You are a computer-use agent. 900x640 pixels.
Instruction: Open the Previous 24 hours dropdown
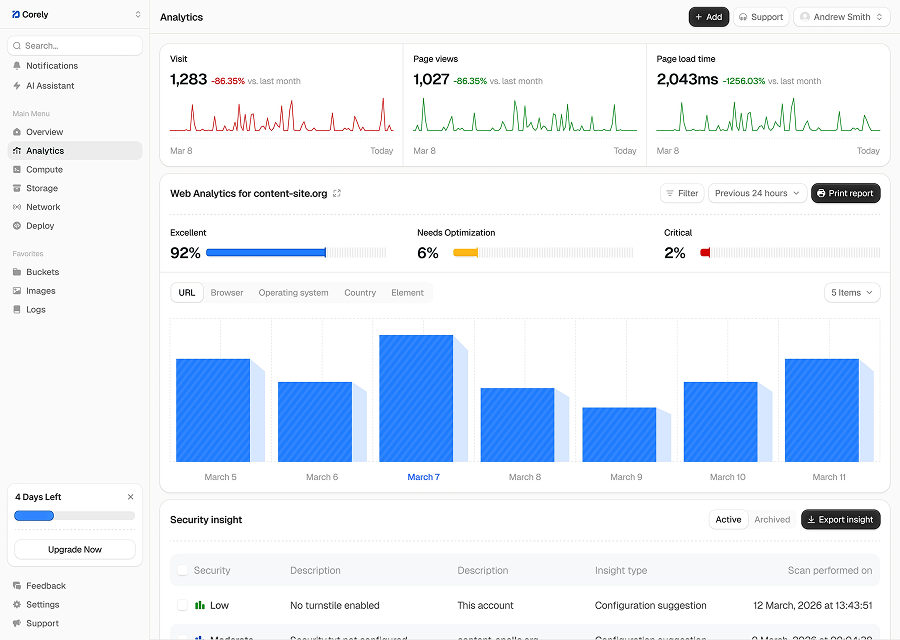tap(758, 193)
